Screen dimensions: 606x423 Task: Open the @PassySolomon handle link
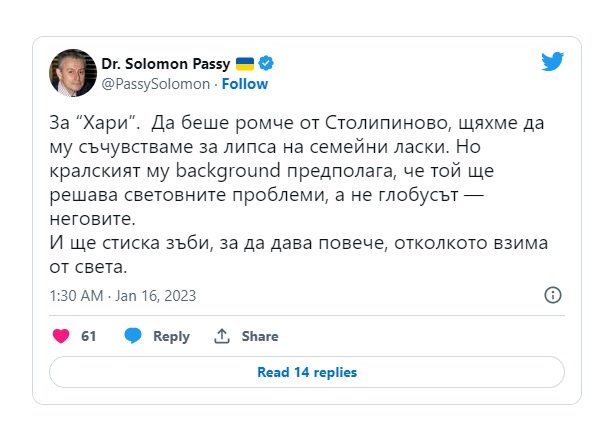(x=156, y=84)
